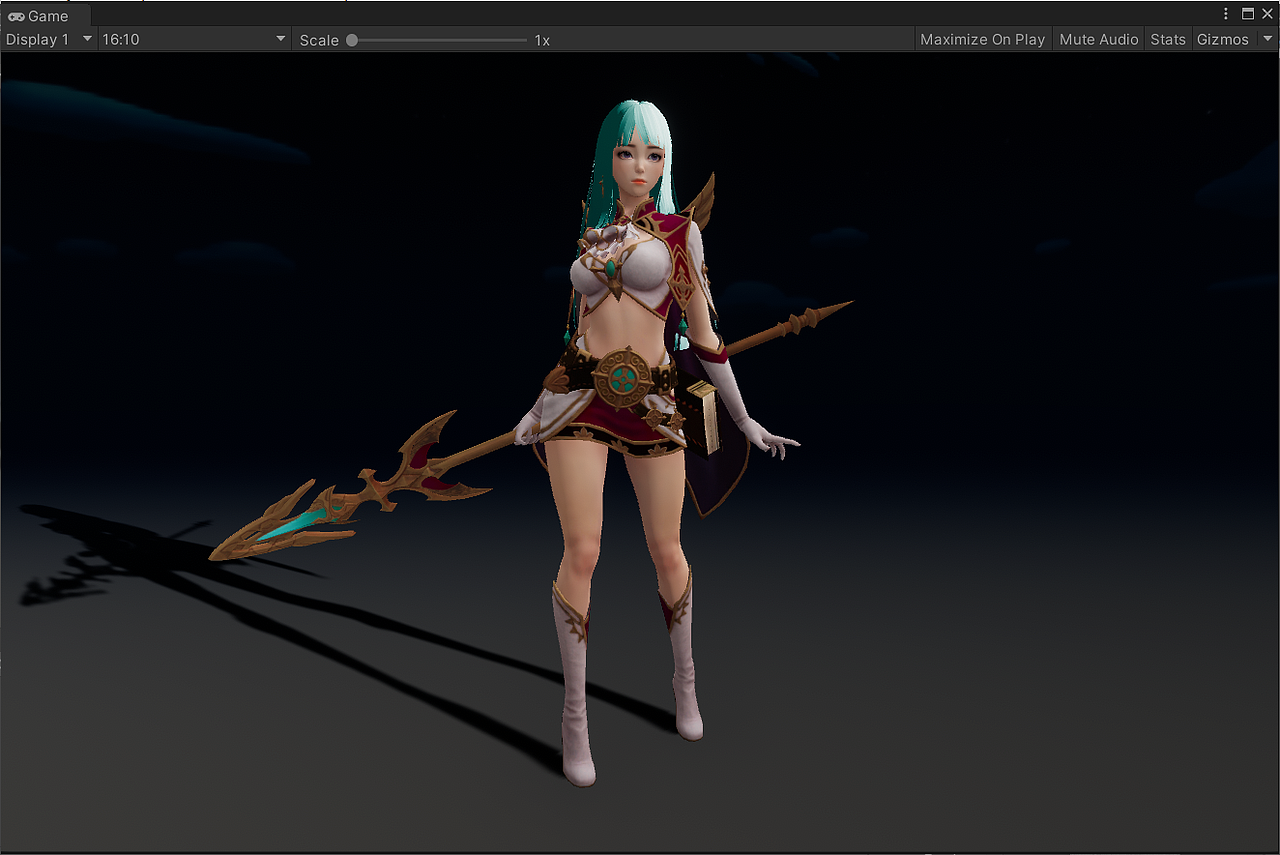Click the 1x scale value label
Screen dimensions: 1280x855
click(x=541, y=40)
